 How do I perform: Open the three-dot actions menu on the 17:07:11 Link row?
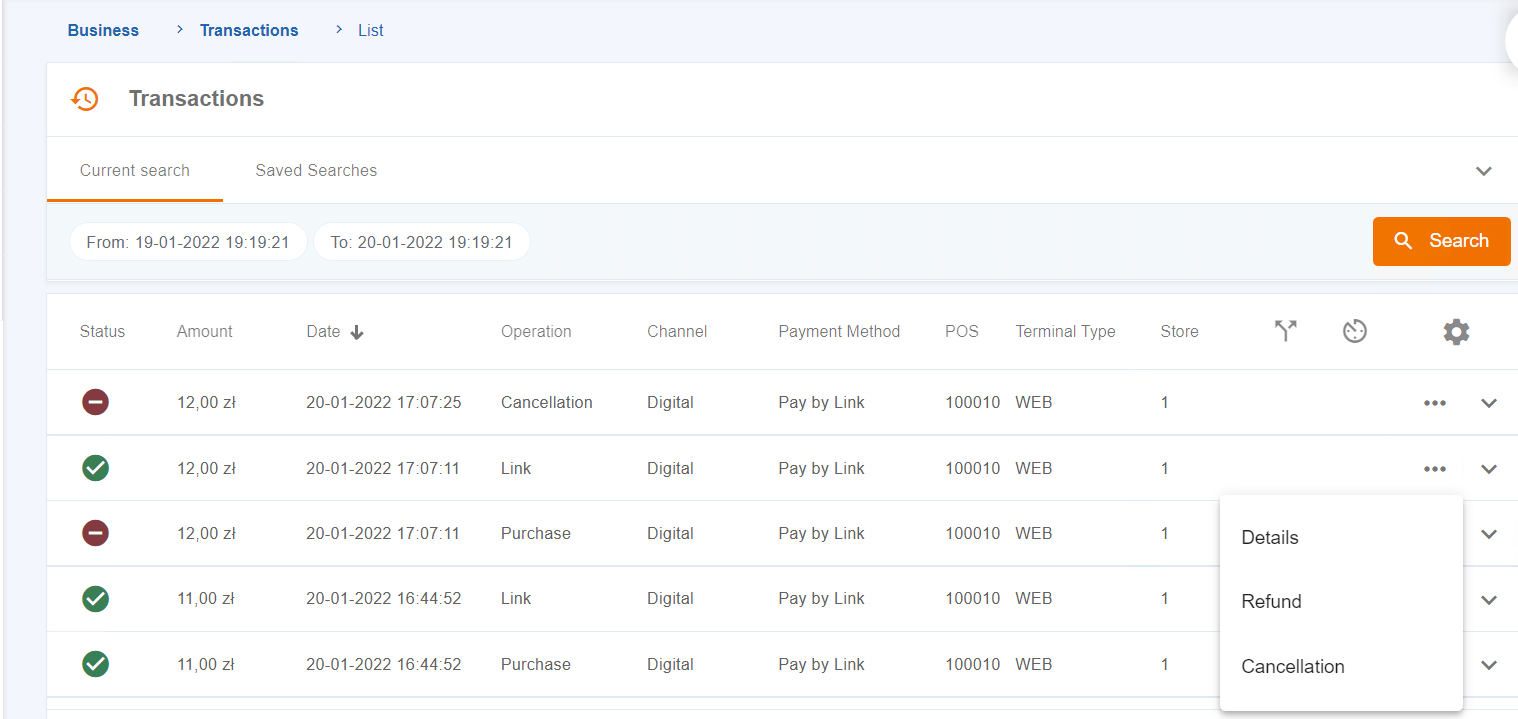(1435, 468)
